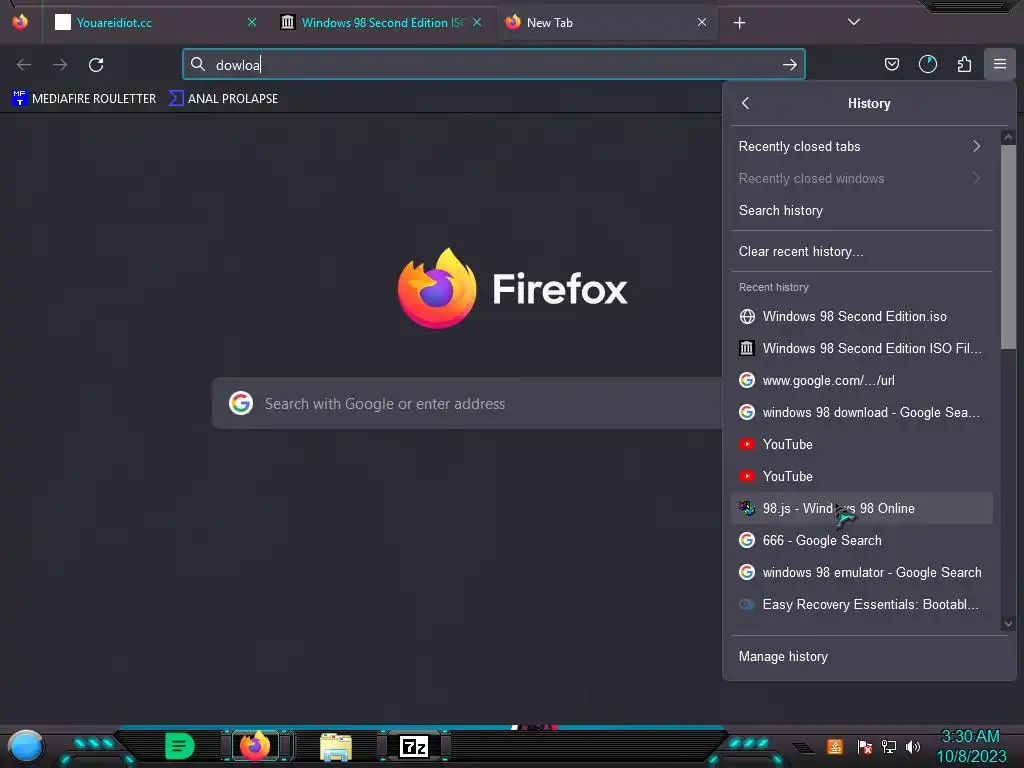Click the volume speaker tray icon

pos(913,746)
